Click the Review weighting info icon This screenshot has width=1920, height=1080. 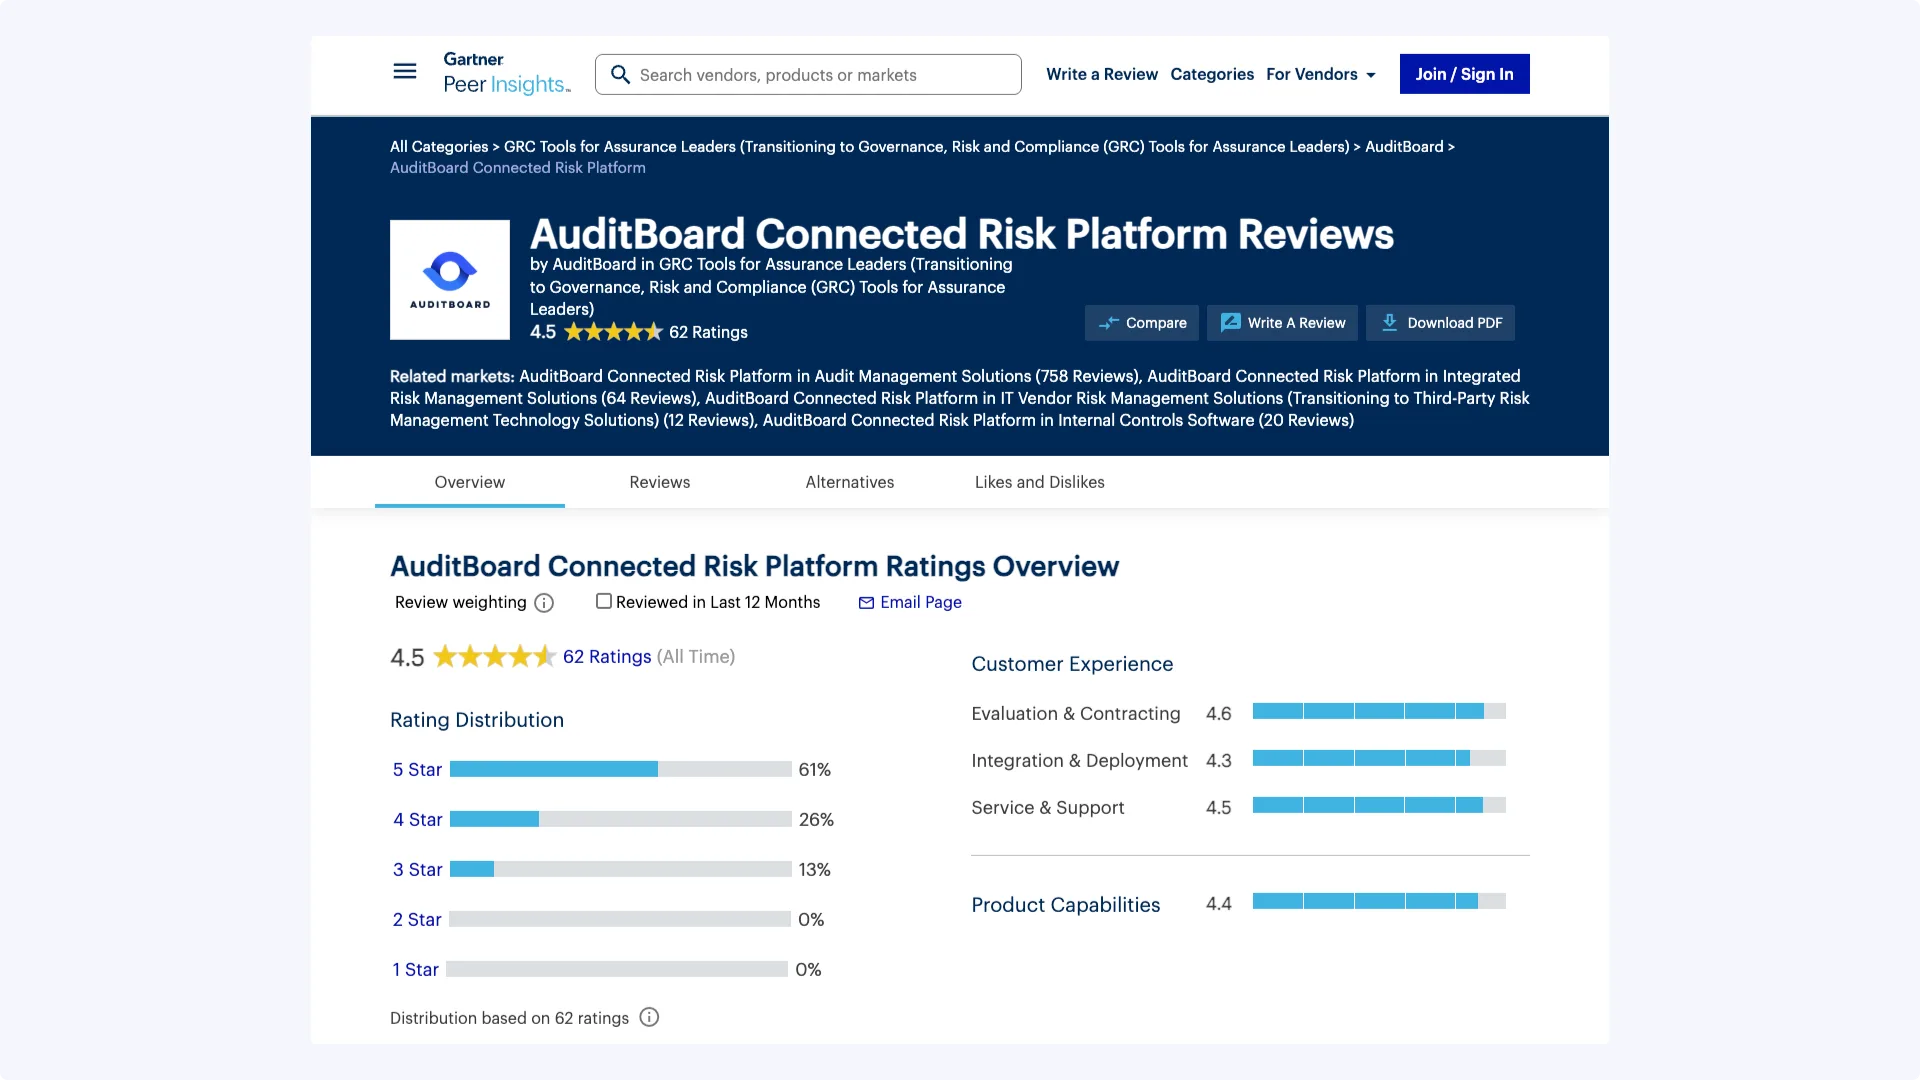(544, 603)
